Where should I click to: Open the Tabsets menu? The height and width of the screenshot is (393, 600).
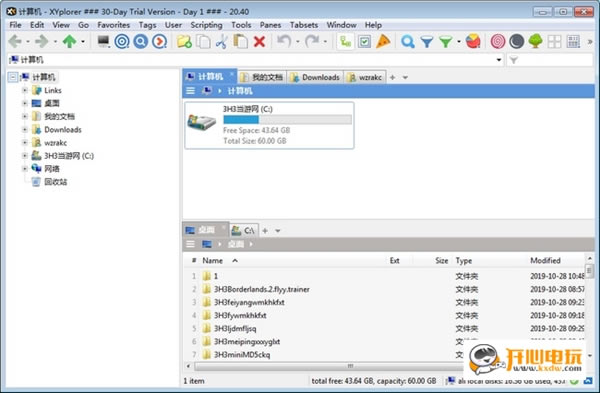coord(304,25)
